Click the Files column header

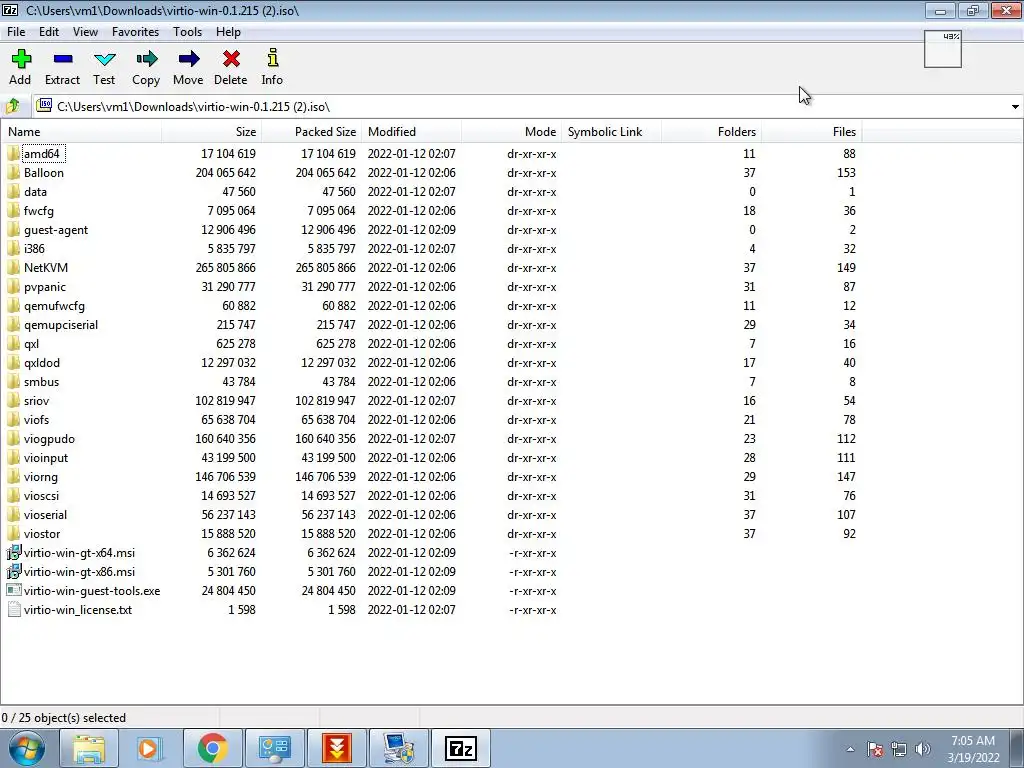811,132
